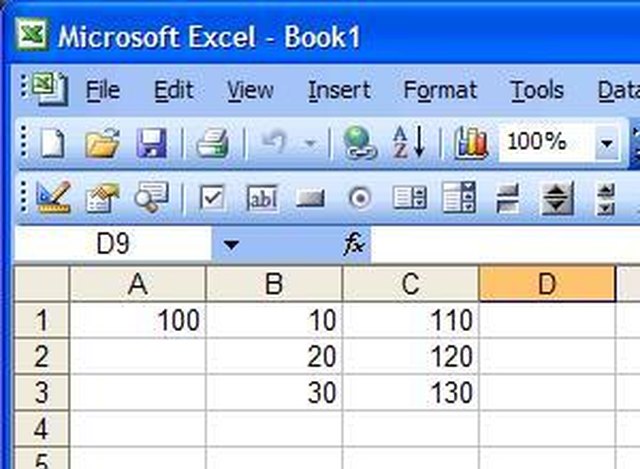640x469 pixels.
Task: Click the View Code magnifier icon
Action: (x=151, y=198)
